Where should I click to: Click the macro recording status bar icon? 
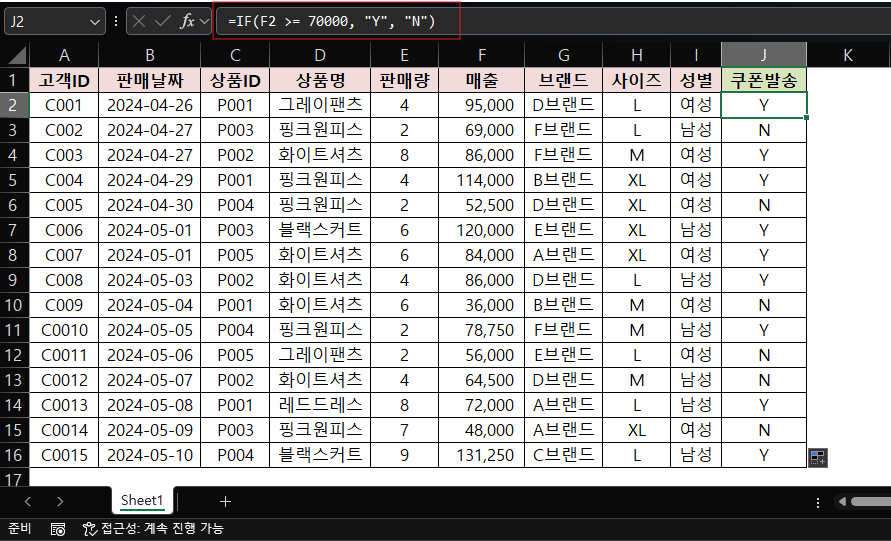click(58, 530)
